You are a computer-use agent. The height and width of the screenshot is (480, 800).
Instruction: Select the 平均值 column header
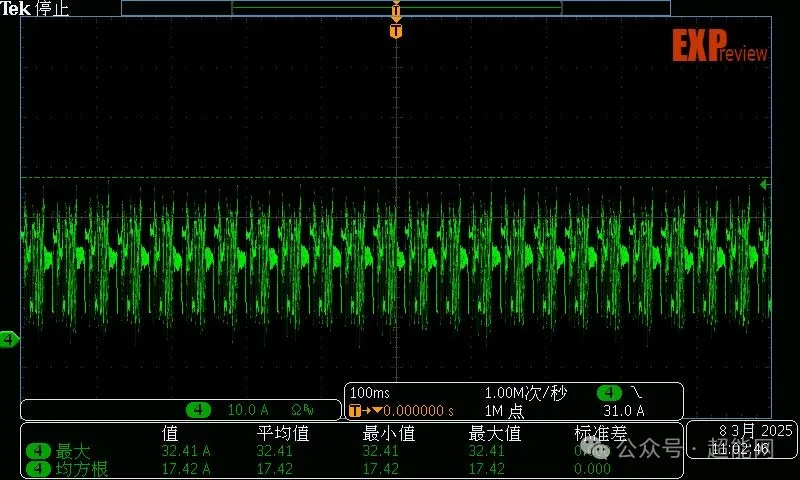point(283,434)
